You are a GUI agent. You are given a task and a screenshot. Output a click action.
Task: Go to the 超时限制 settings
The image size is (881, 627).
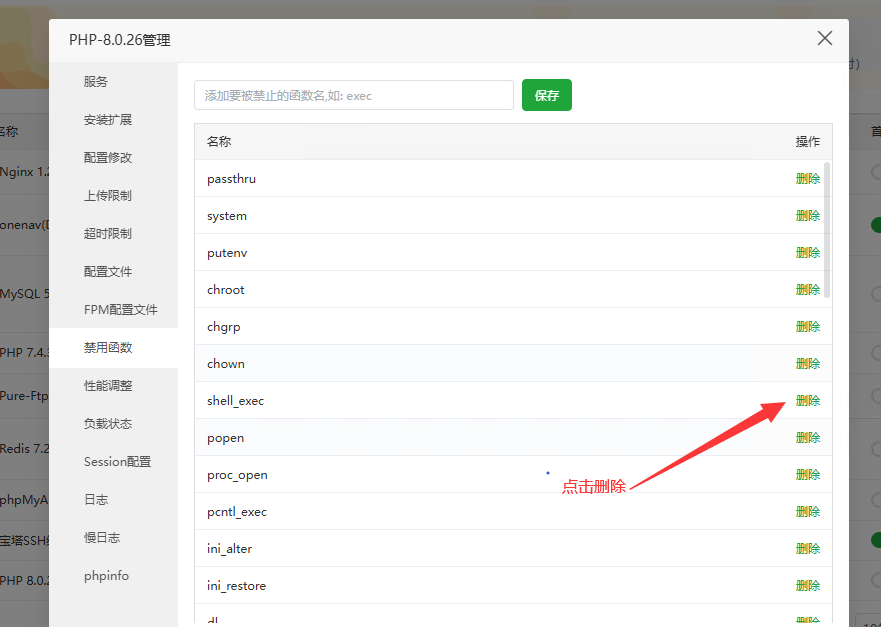coord(108,234)
